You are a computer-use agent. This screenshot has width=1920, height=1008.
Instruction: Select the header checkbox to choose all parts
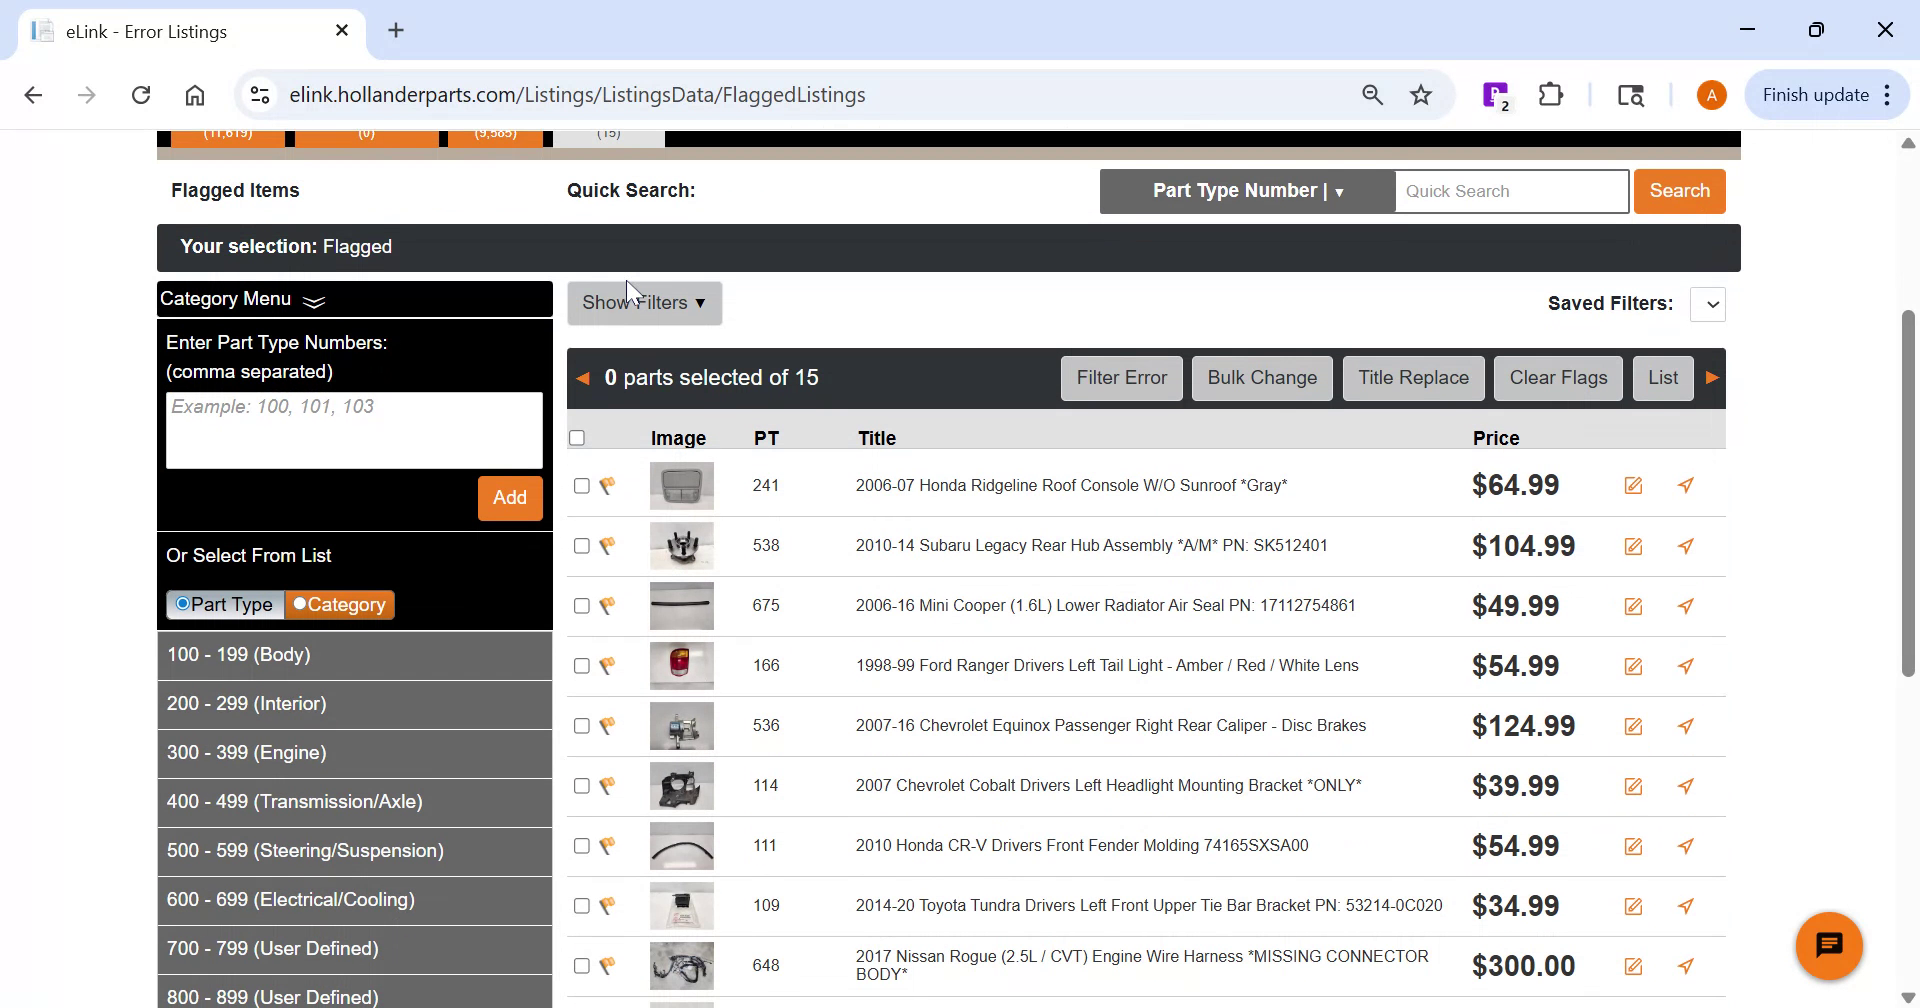click(577, 437)
